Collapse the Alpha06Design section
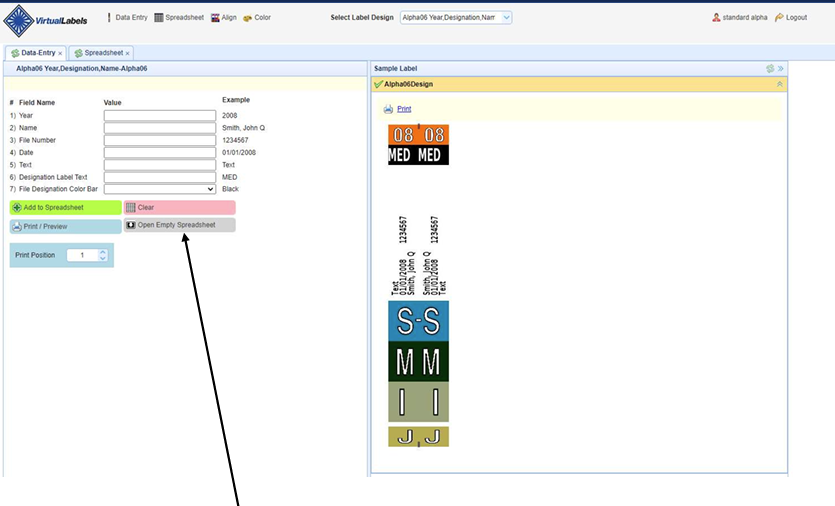The width and height of the screenshot is (835, 506). pos(780,84)
